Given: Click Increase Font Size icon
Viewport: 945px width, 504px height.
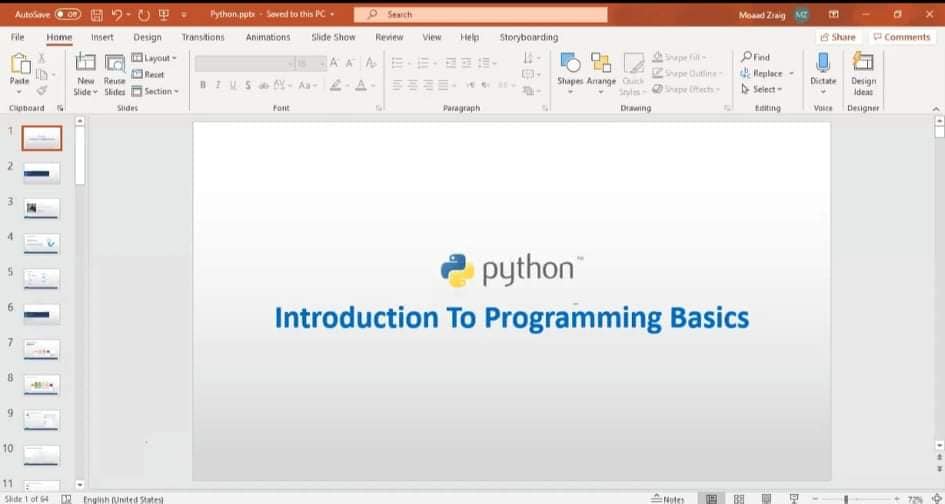Looking at the screenshot, I should 333,63.
